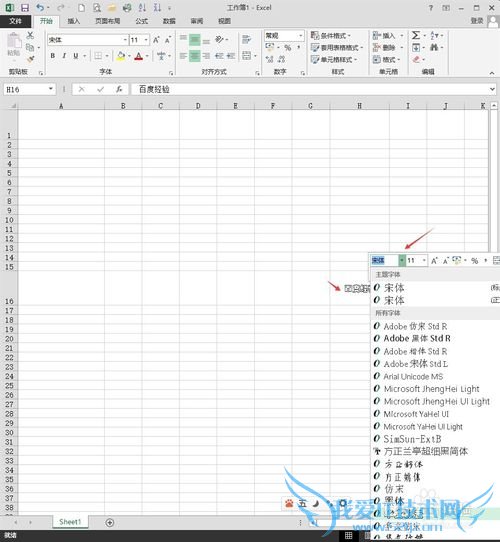Click the Cut scissors icon
This screenshot has height=542, width=500.
30,35
